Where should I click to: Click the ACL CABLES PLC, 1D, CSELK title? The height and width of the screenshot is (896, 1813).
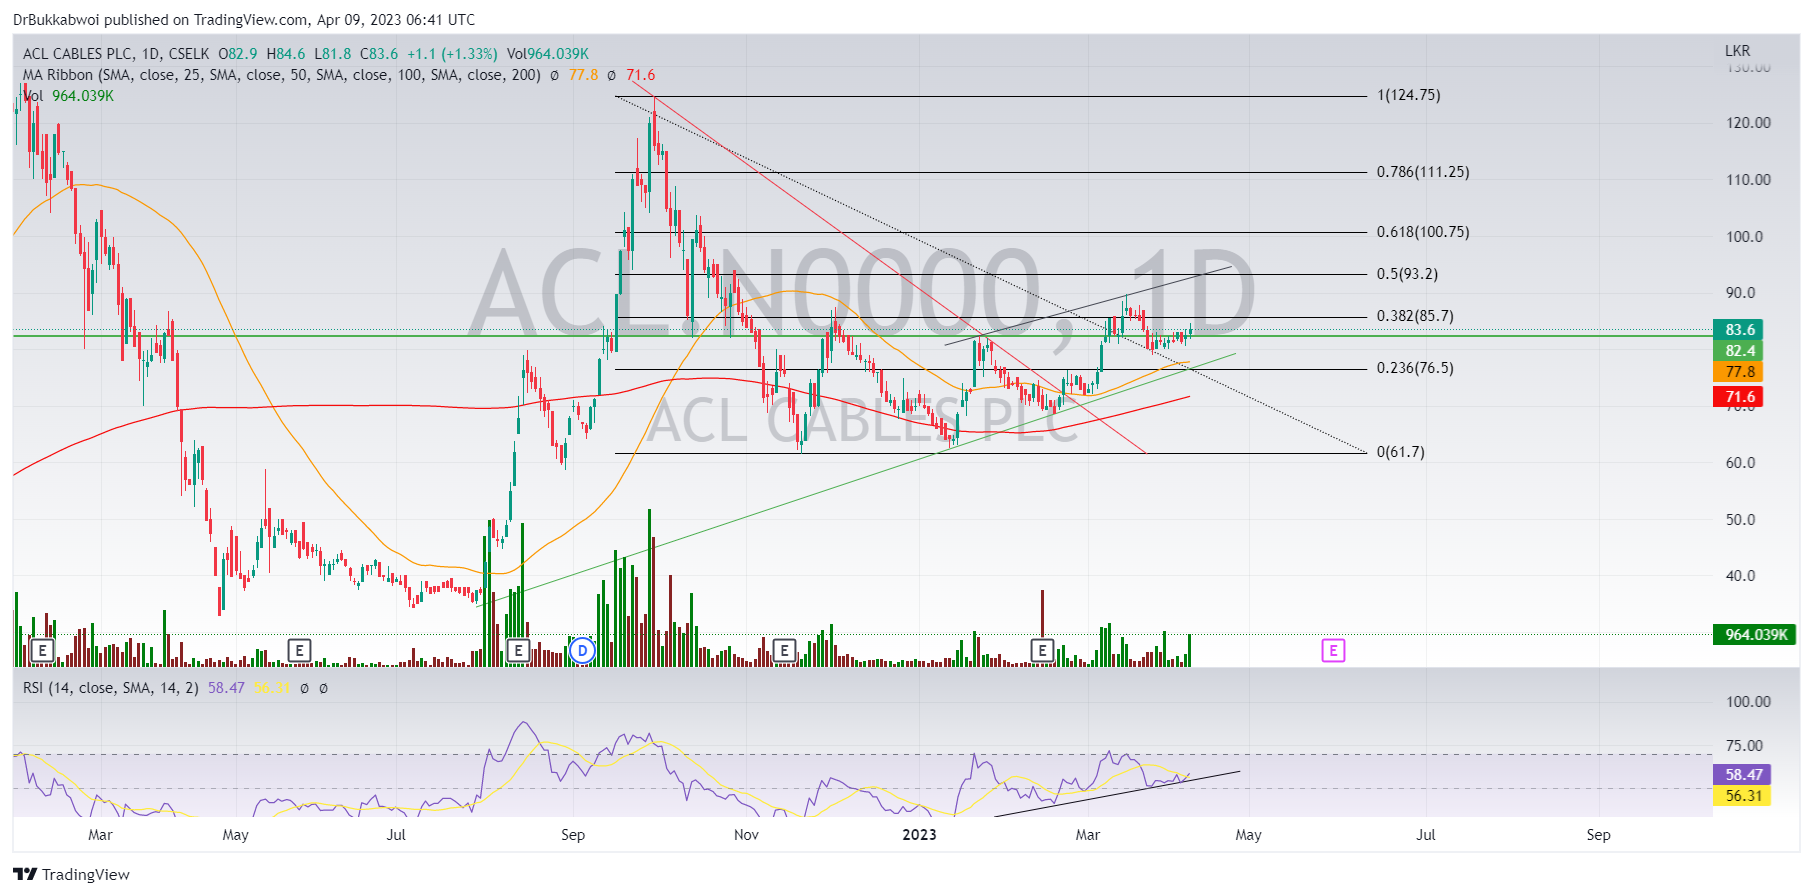point(116,54)
